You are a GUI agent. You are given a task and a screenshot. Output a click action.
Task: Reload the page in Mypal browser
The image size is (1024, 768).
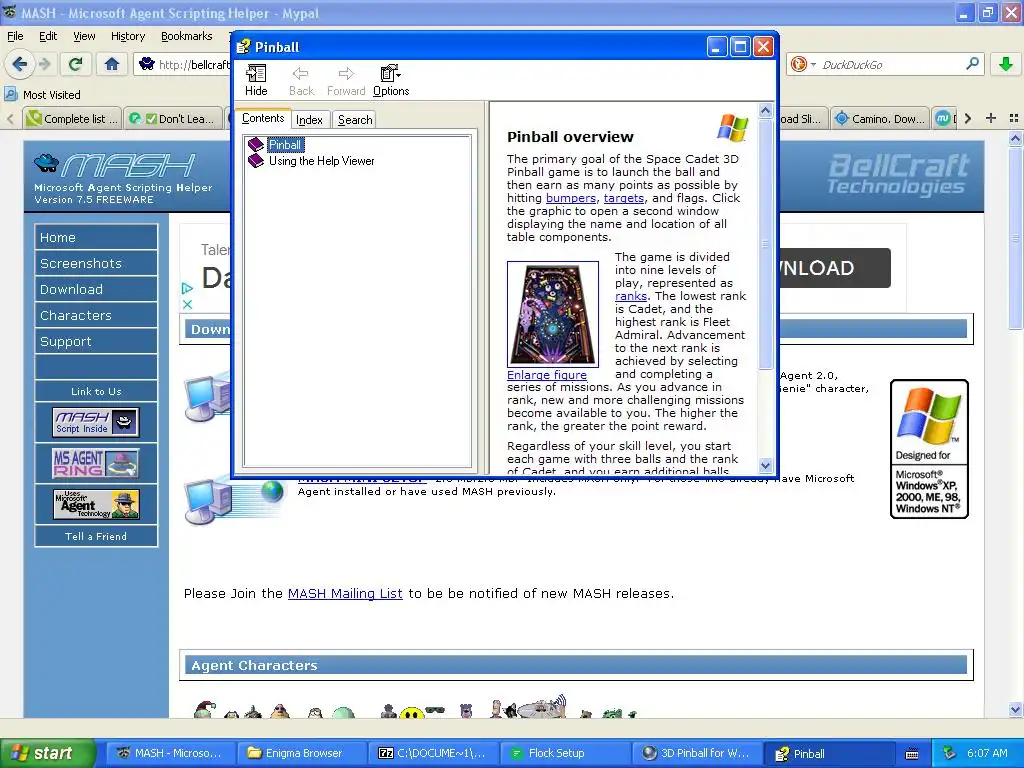click(75, 64)
